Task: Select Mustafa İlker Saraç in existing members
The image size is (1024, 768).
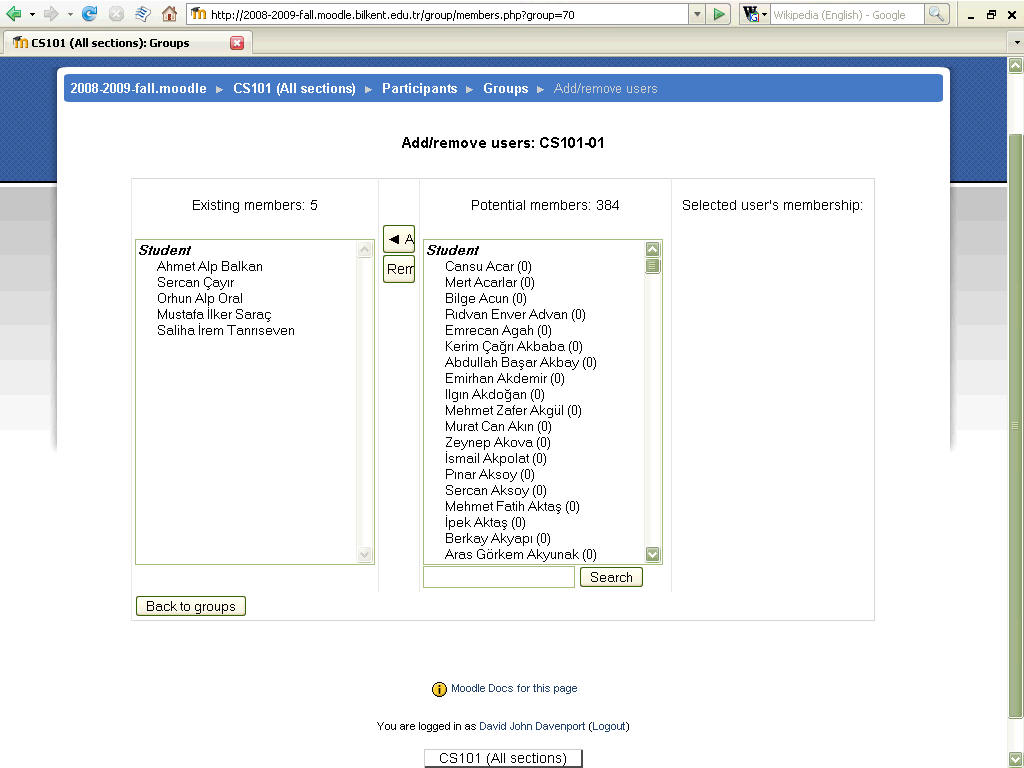Action: pyautogui.click(x=214, y=314)
